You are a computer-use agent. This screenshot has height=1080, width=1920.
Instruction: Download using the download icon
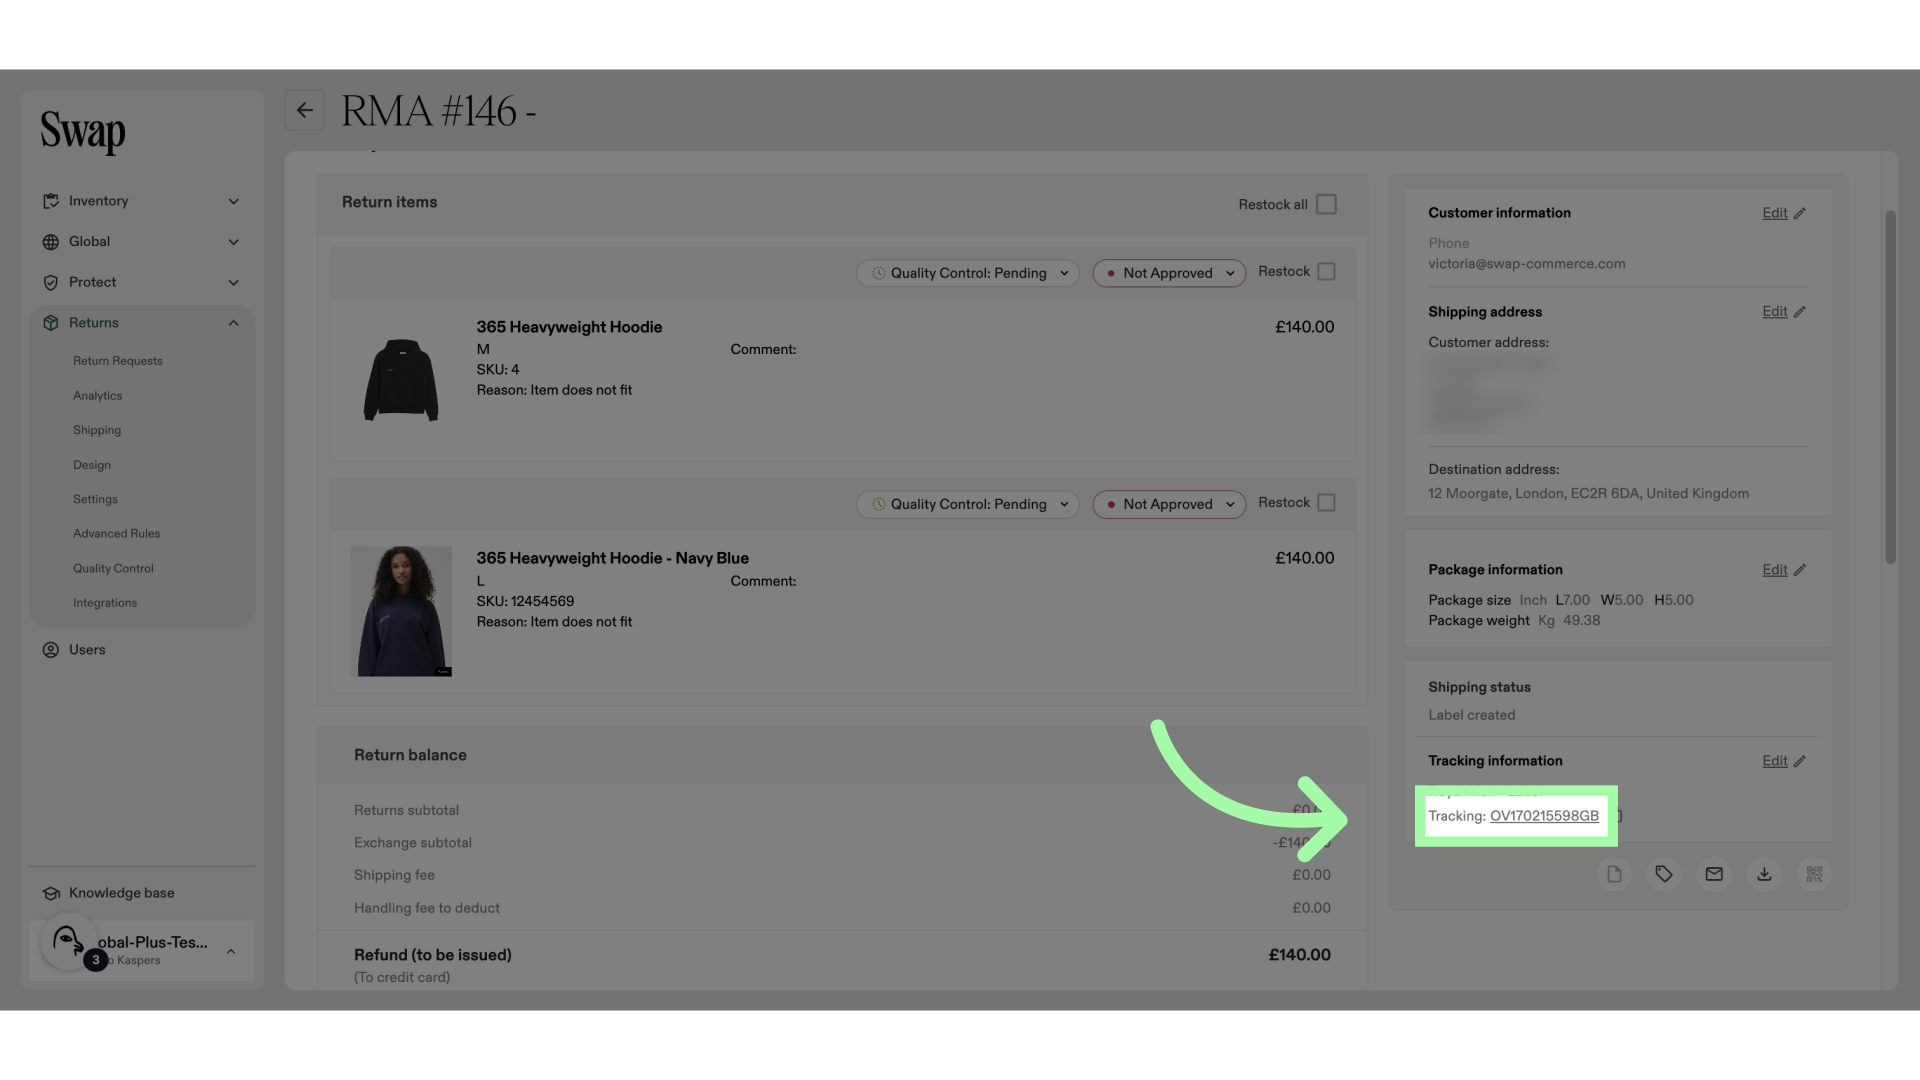pyautogui.click(x=1764, y=874)
